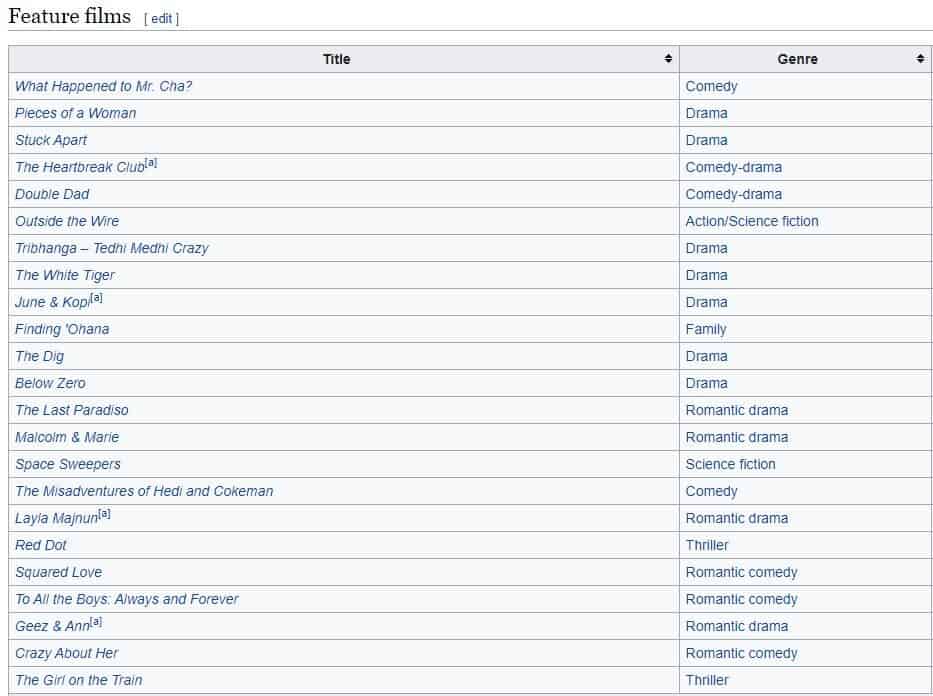The width and height of the screenshot is (933, 696).
Task: Click the edit link beside Feature films
Action: click(x=161, y=18)
